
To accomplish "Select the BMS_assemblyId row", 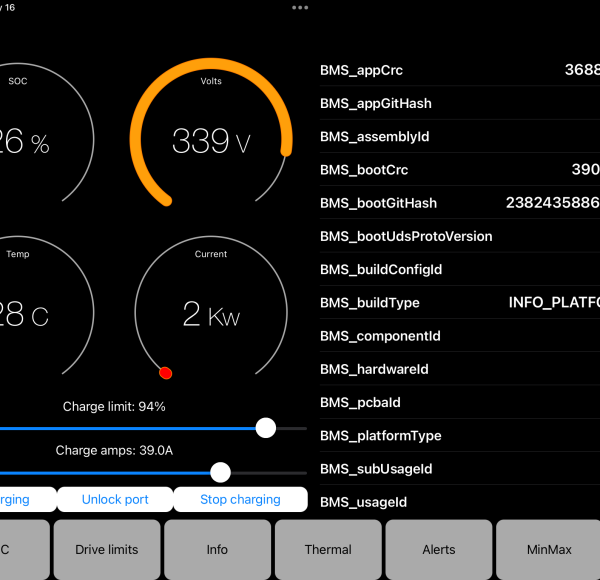I will tap(460, 137).
